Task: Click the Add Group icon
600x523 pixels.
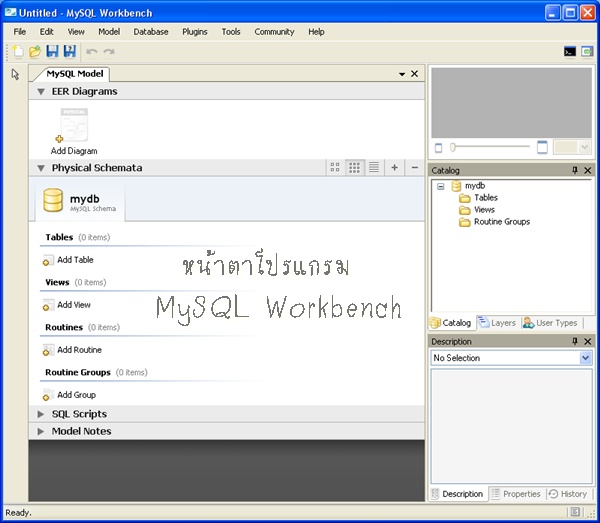Action: tap(47, 395)
